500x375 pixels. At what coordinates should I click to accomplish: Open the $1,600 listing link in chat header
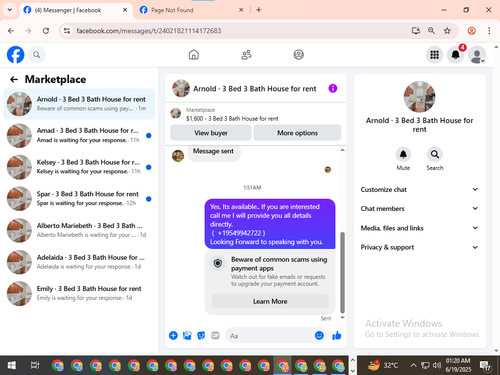point(232,119)
